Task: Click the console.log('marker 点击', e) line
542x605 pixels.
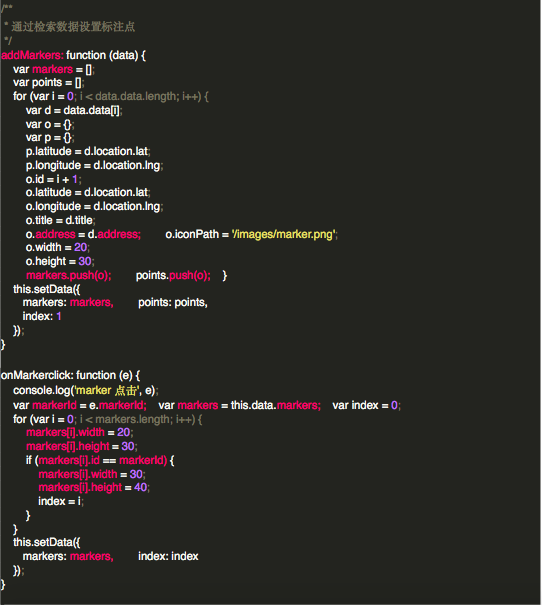Action: tap(86, 390)
